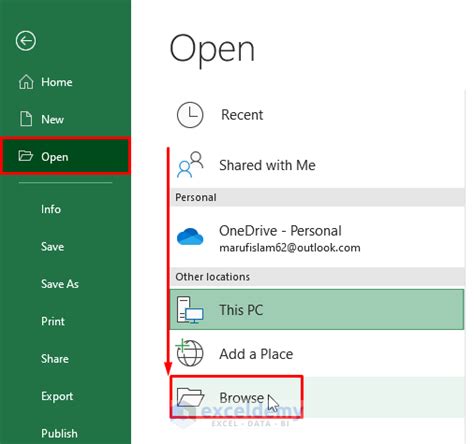Click the back arrow circle icon
The image size is (474, 444).
click(26, 41)
